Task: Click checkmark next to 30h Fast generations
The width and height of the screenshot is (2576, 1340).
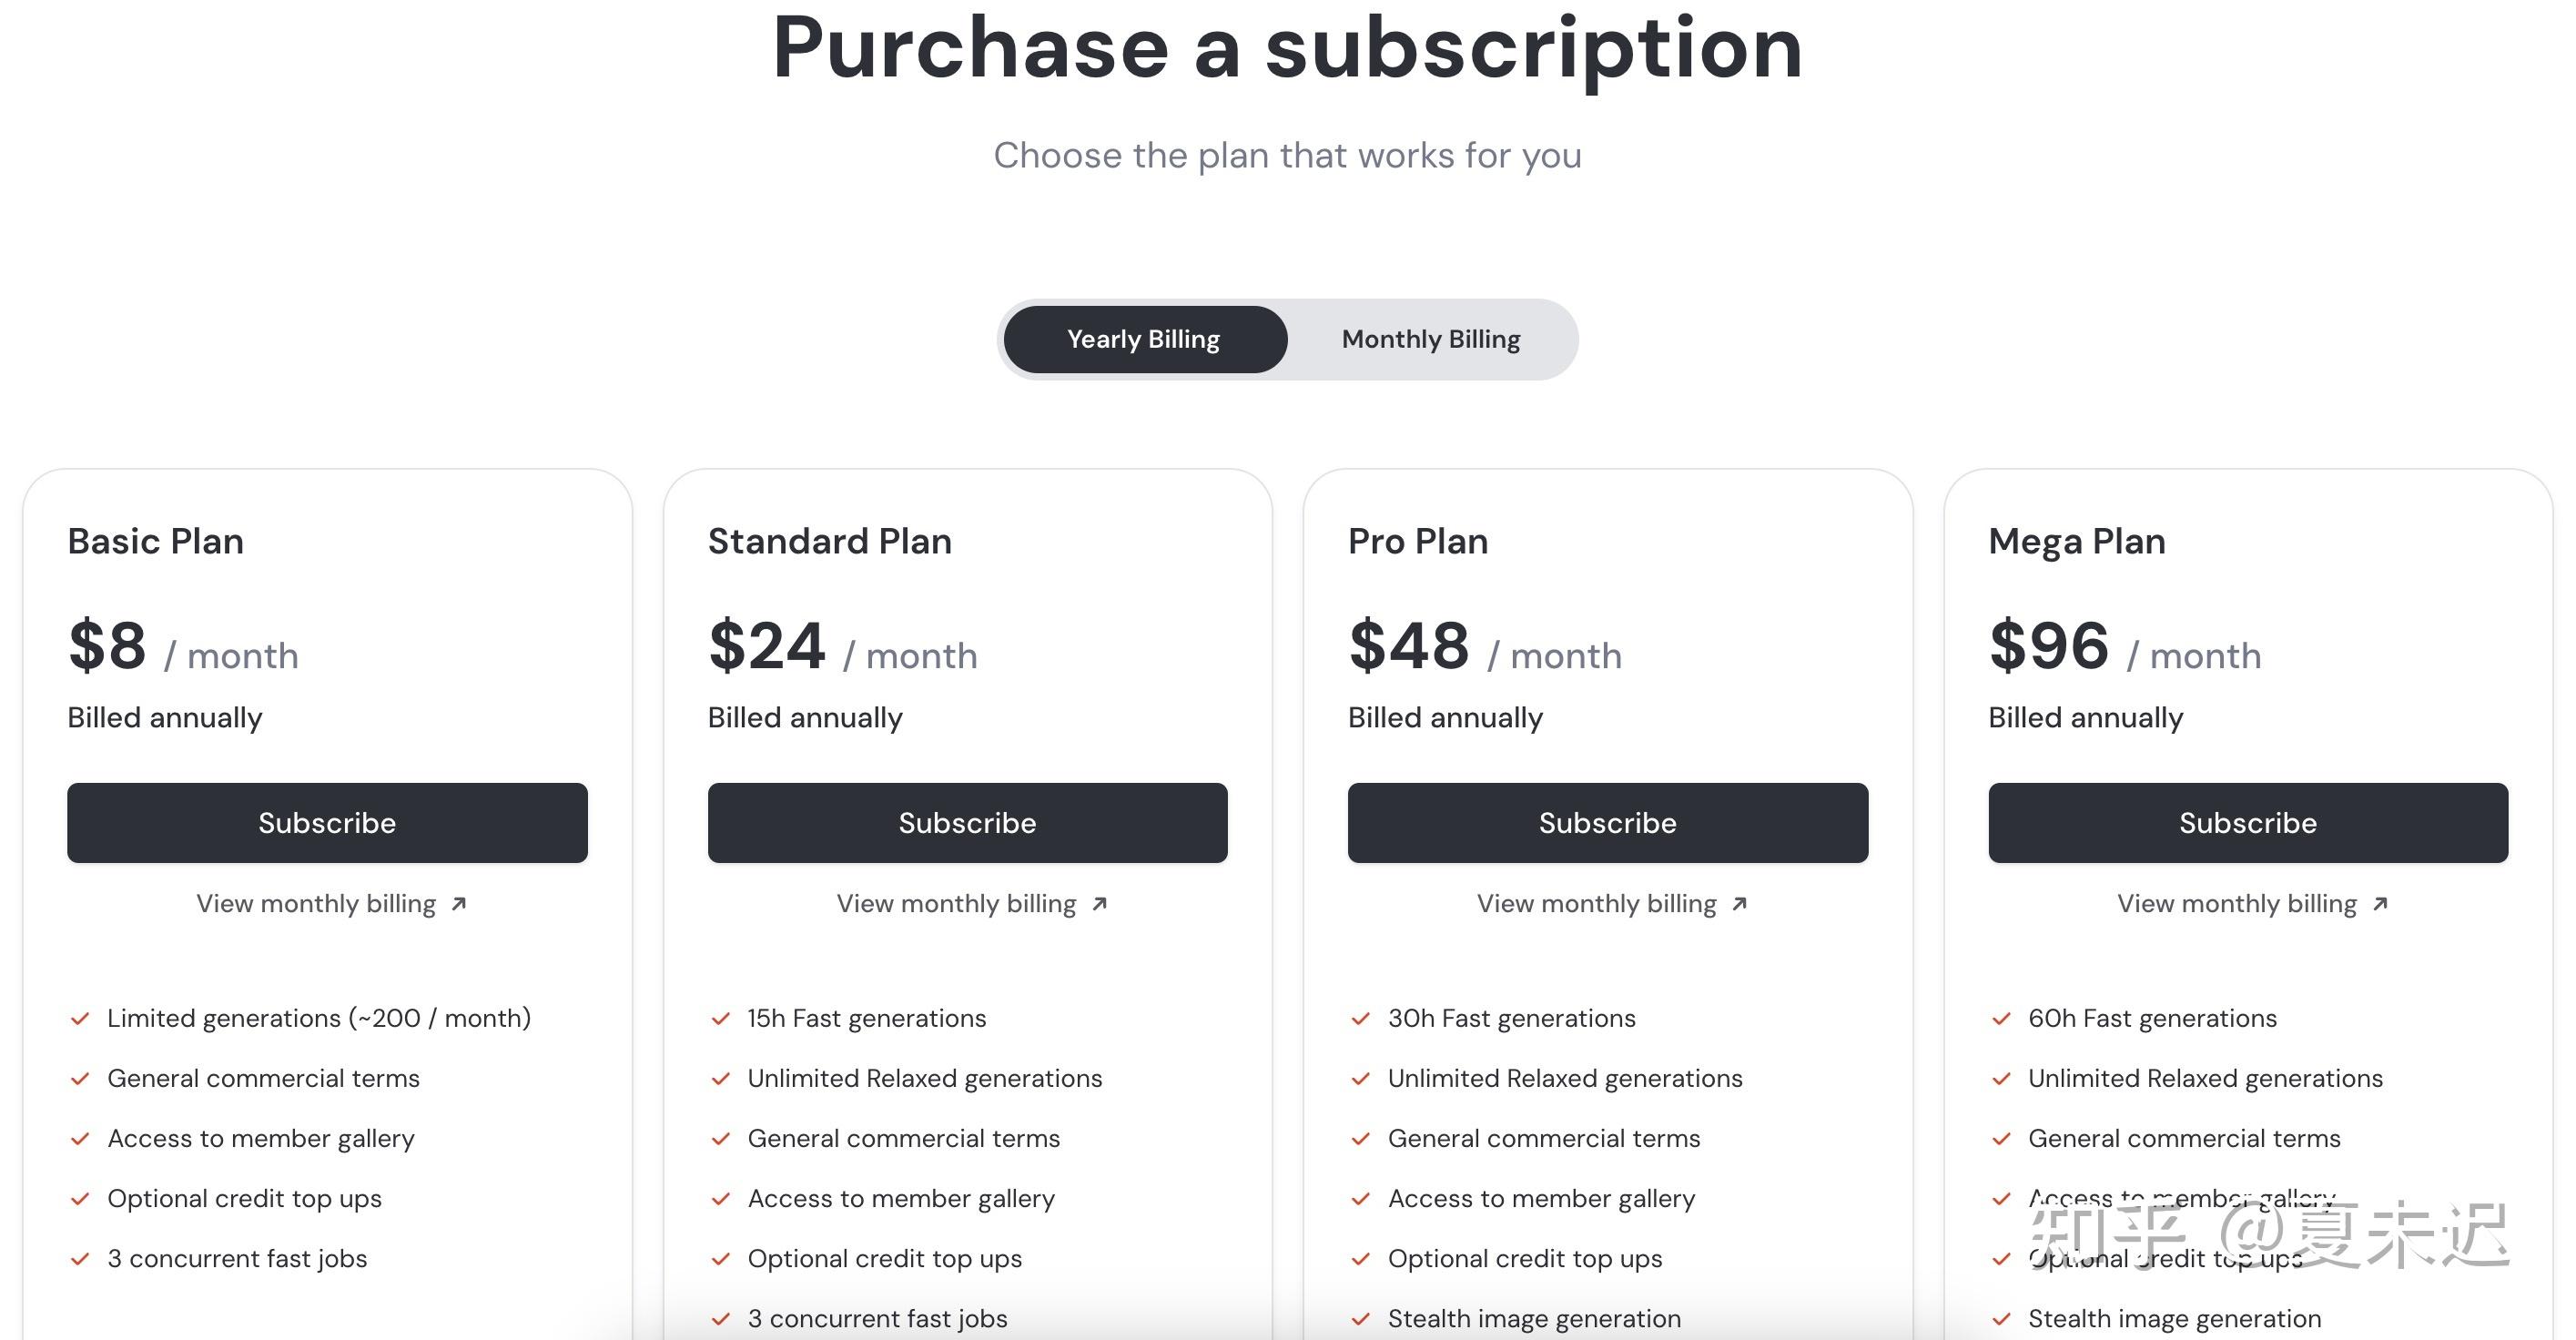Action: pyautogui.click(x=1360, y=1019)
